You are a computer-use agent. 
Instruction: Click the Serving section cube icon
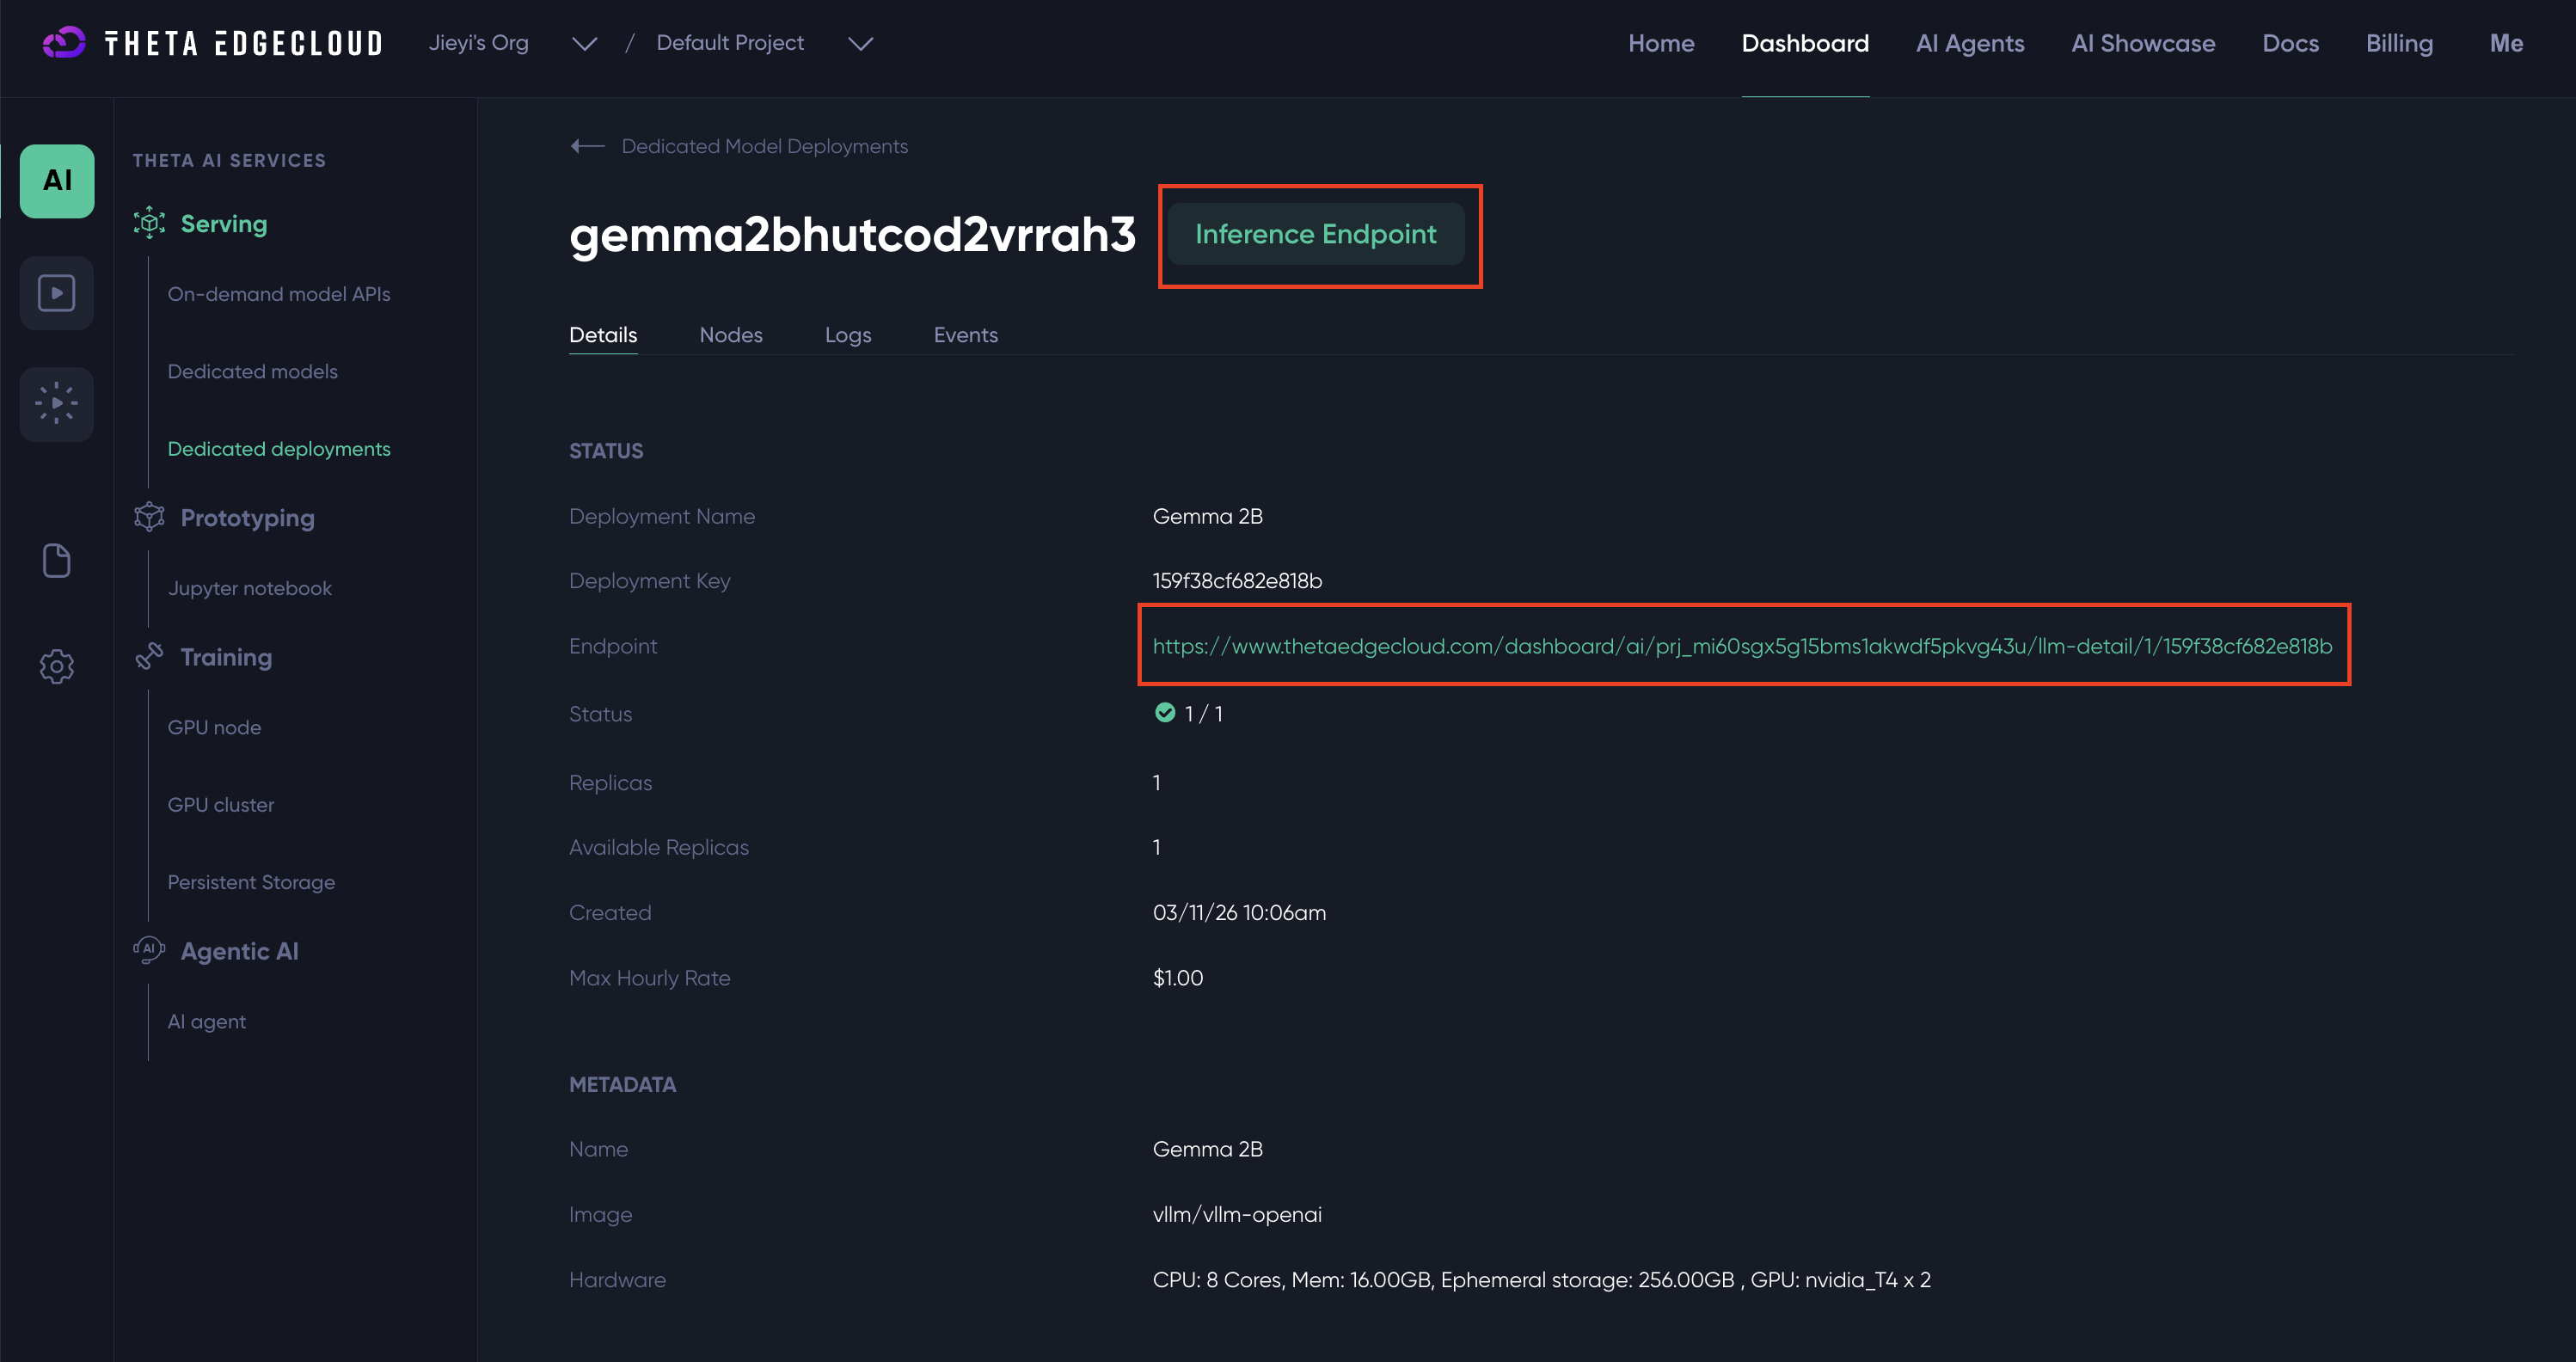149,223
